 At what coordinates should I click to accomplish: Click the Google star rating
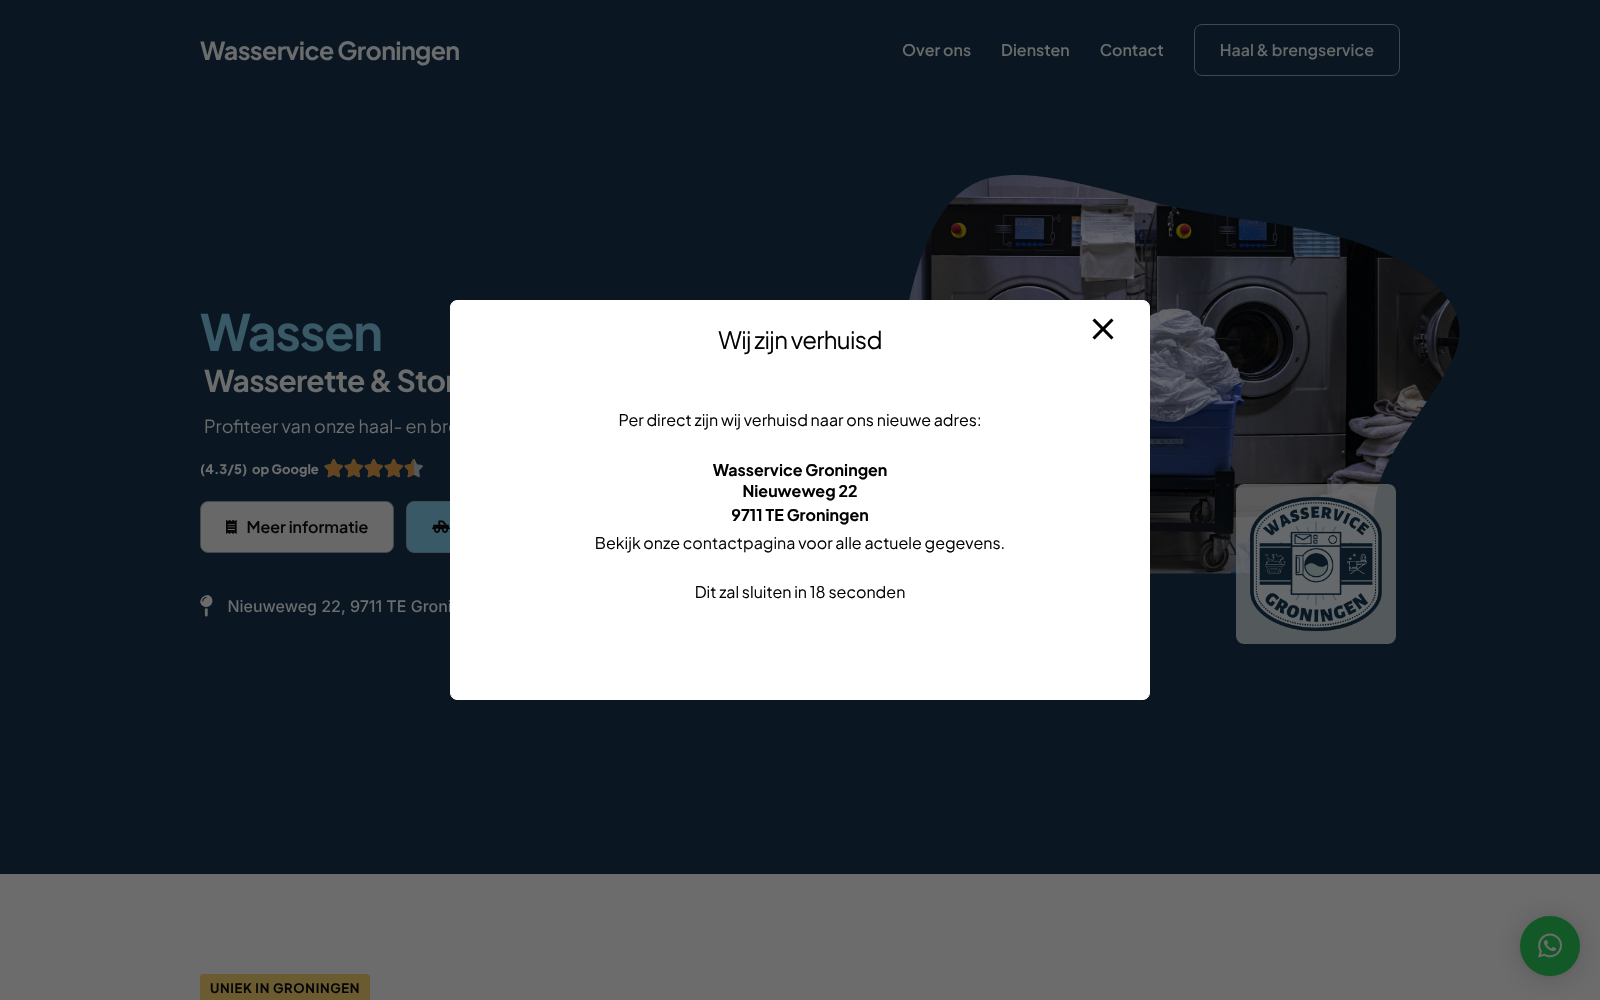[373, 468]
